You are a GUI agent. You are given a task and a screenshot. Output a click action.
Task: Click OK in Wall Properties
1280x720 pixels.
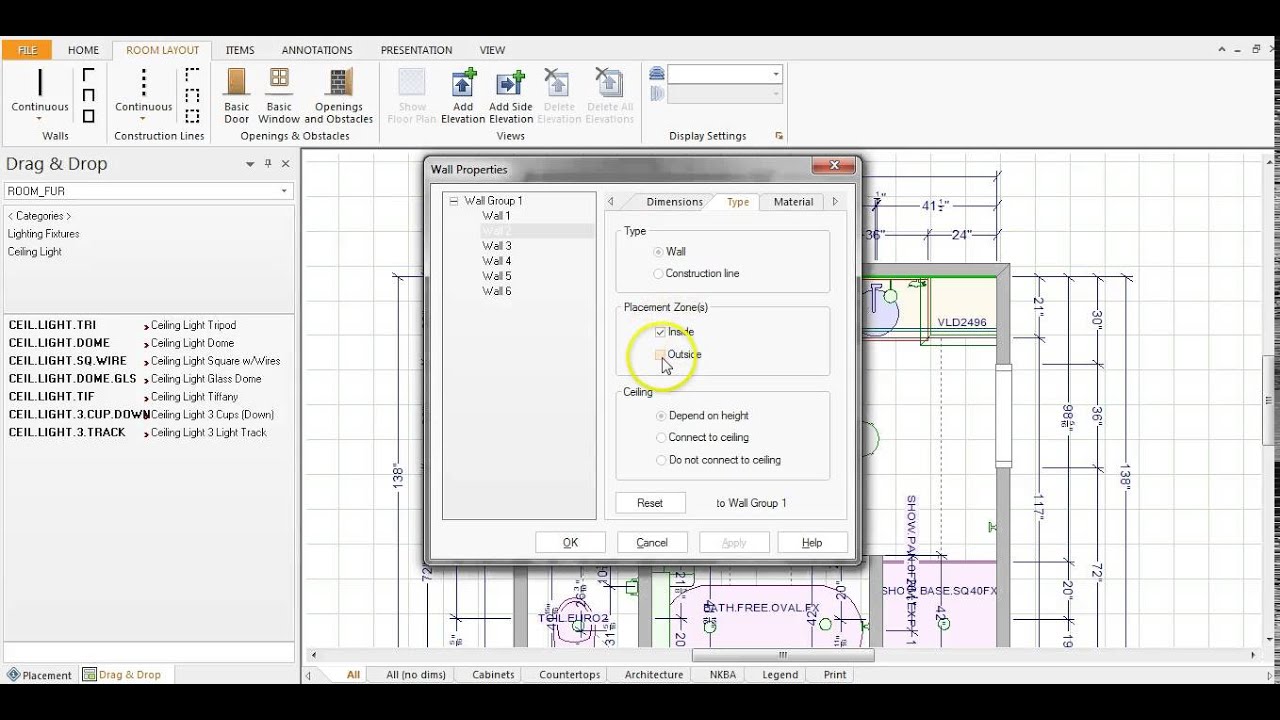coord(570,543)
